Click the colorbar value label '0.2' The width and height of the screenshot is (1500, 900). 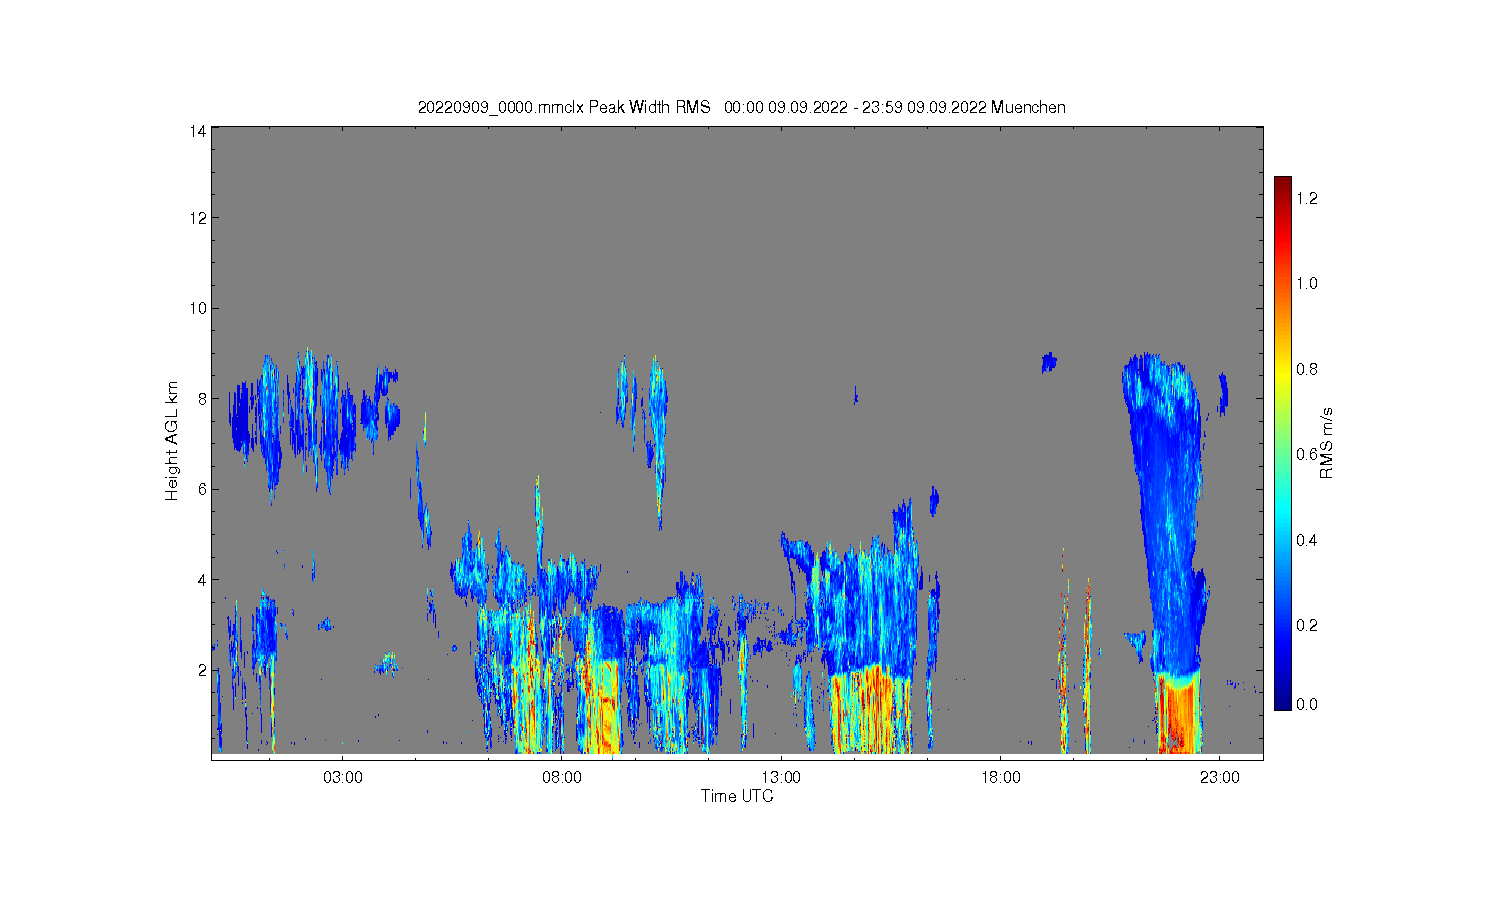1307,625
